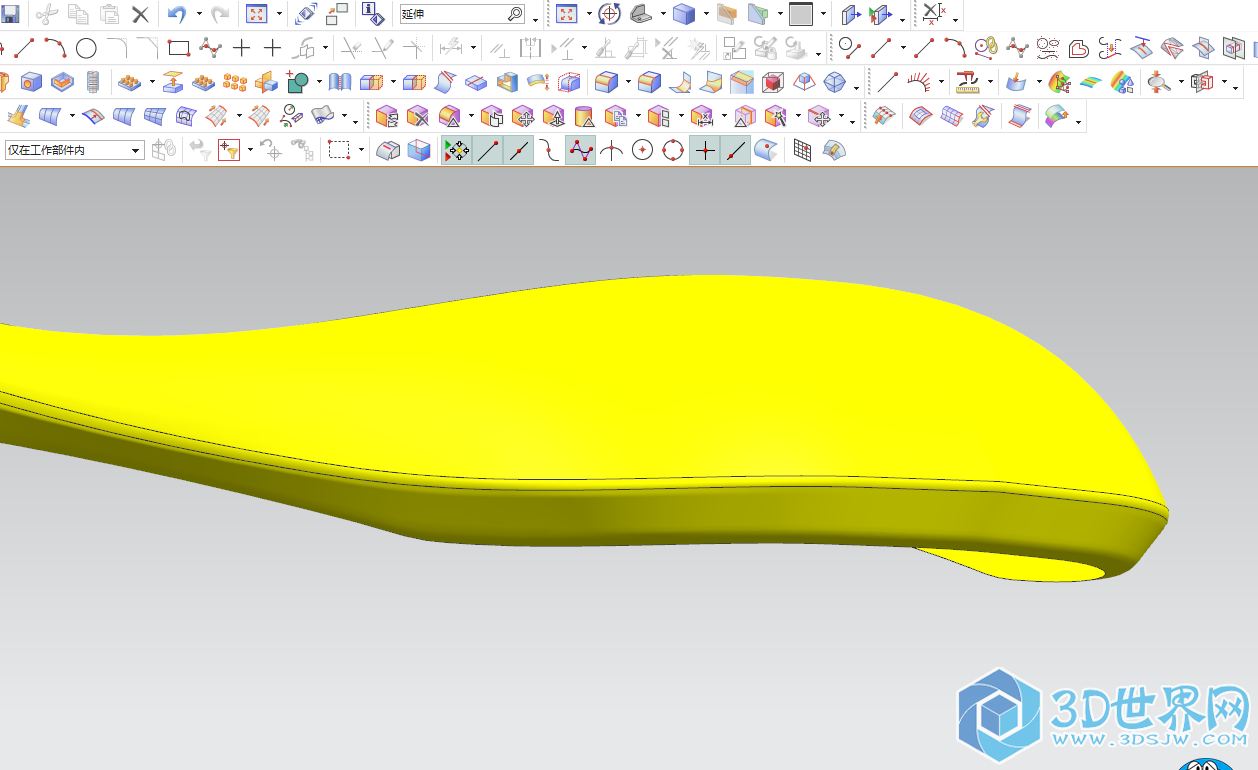Click the Delete Face icon with X

(417, 117)
